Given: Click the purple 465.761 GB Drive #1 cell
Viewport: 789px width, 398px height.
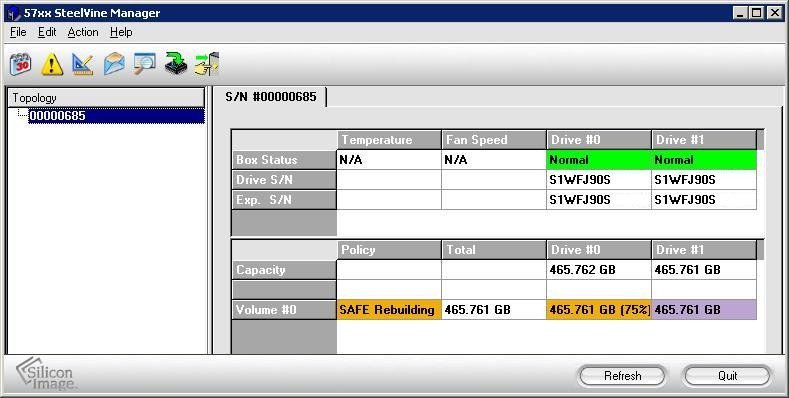Looking at the screenshot, I should click(704, 310).
